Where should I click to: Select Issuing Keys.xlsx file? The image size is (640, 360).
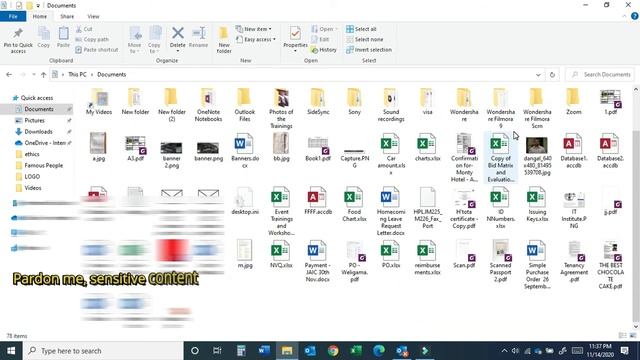pos(537,204)
